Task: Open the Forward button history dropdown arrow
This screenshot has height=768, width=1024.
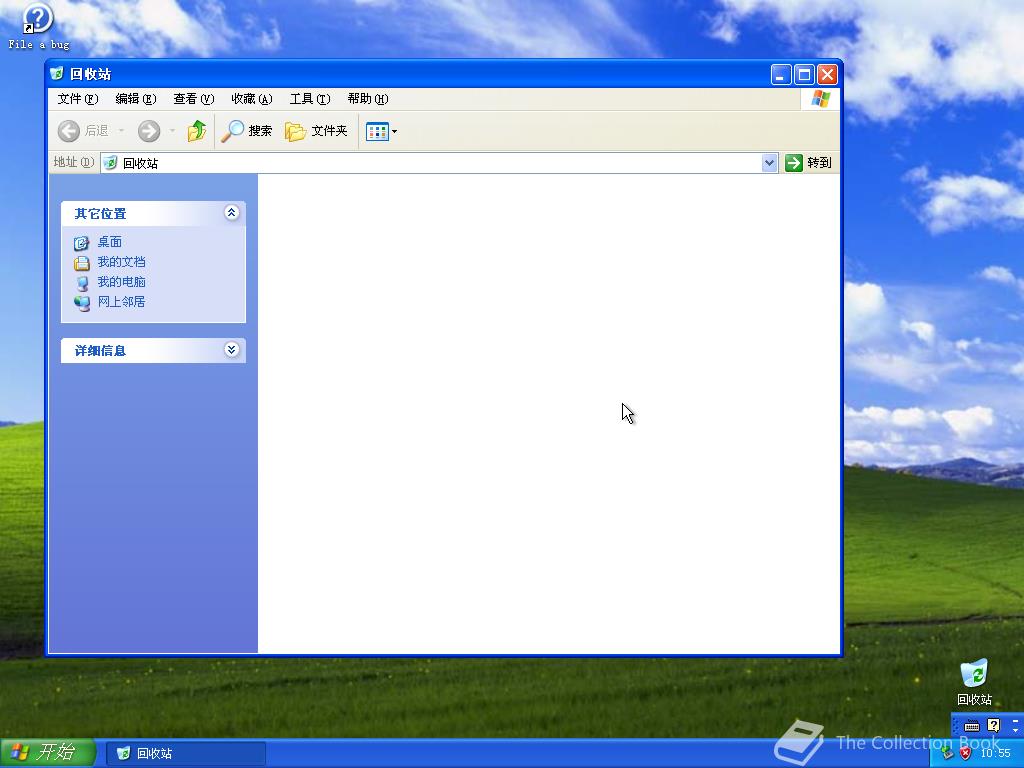Action: tap(172, 131)
